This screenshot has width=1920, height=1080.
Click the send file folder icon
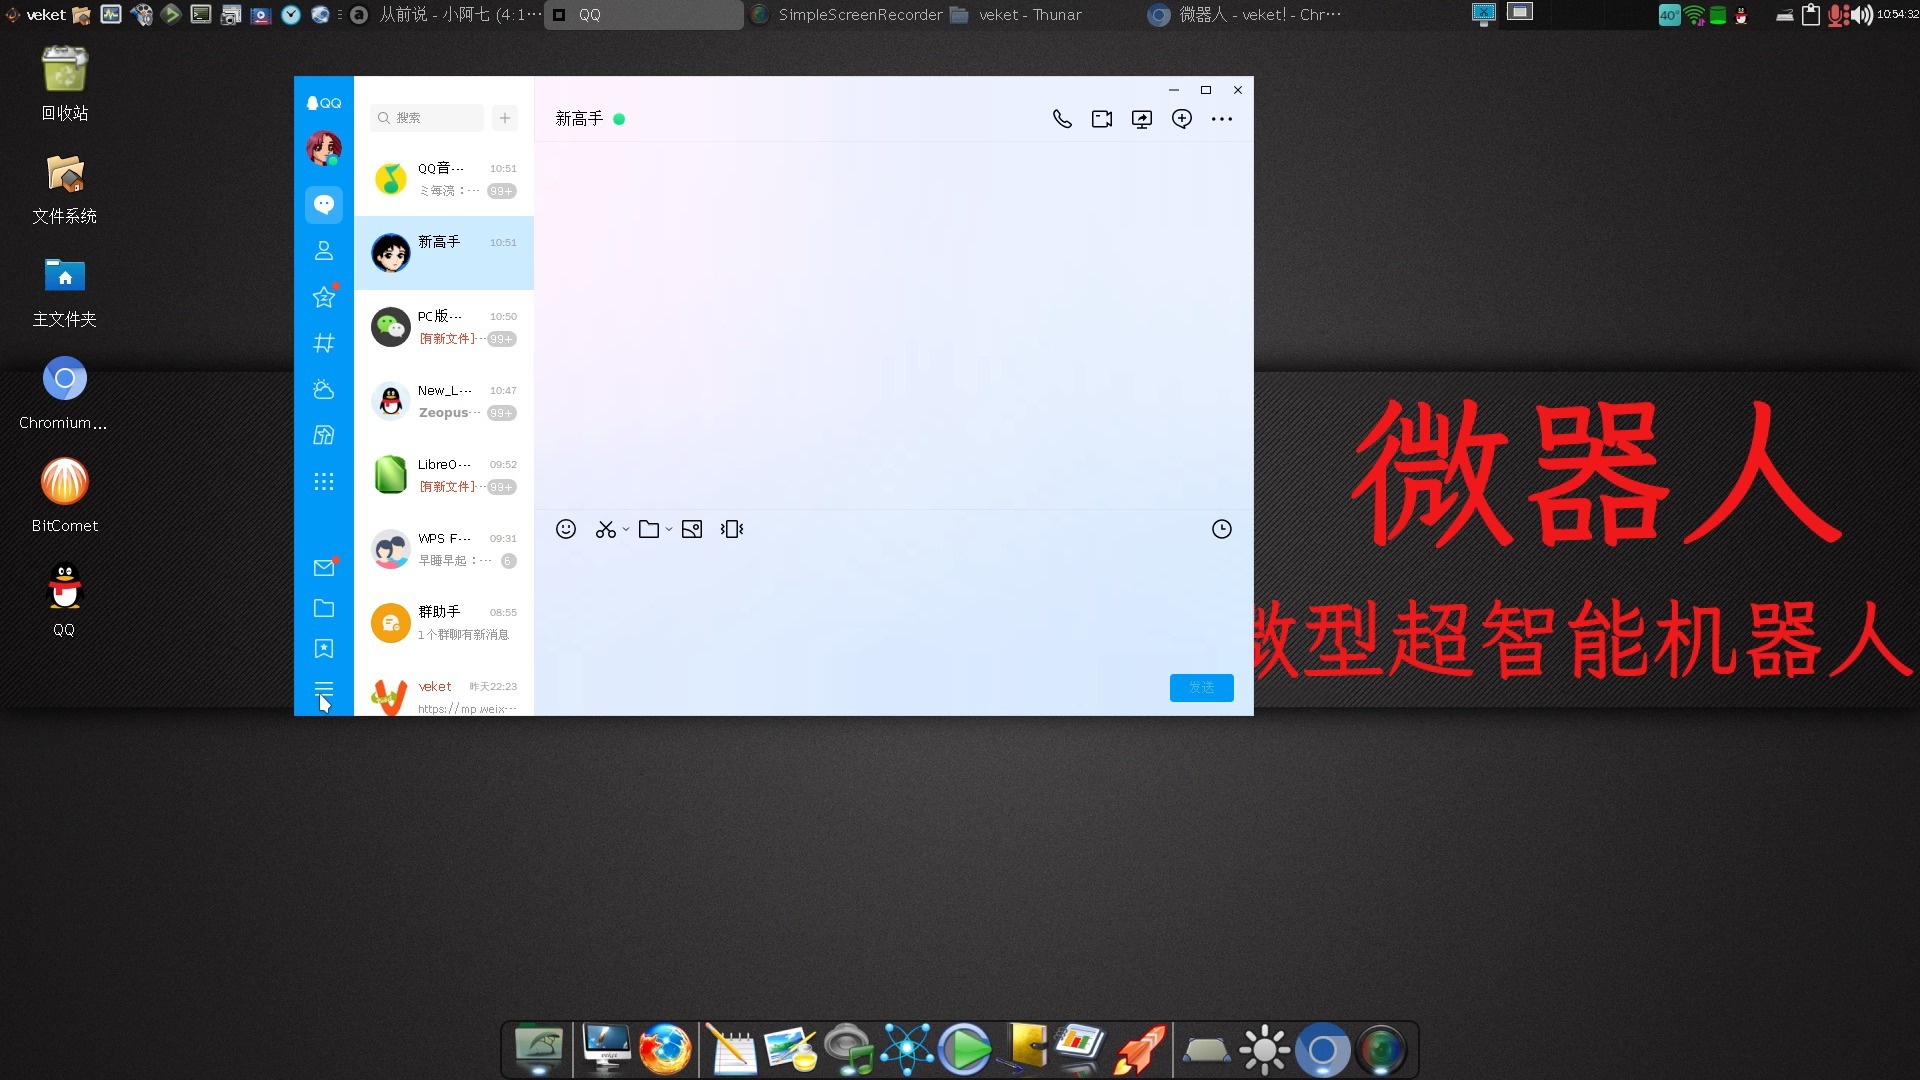(649, 529)
